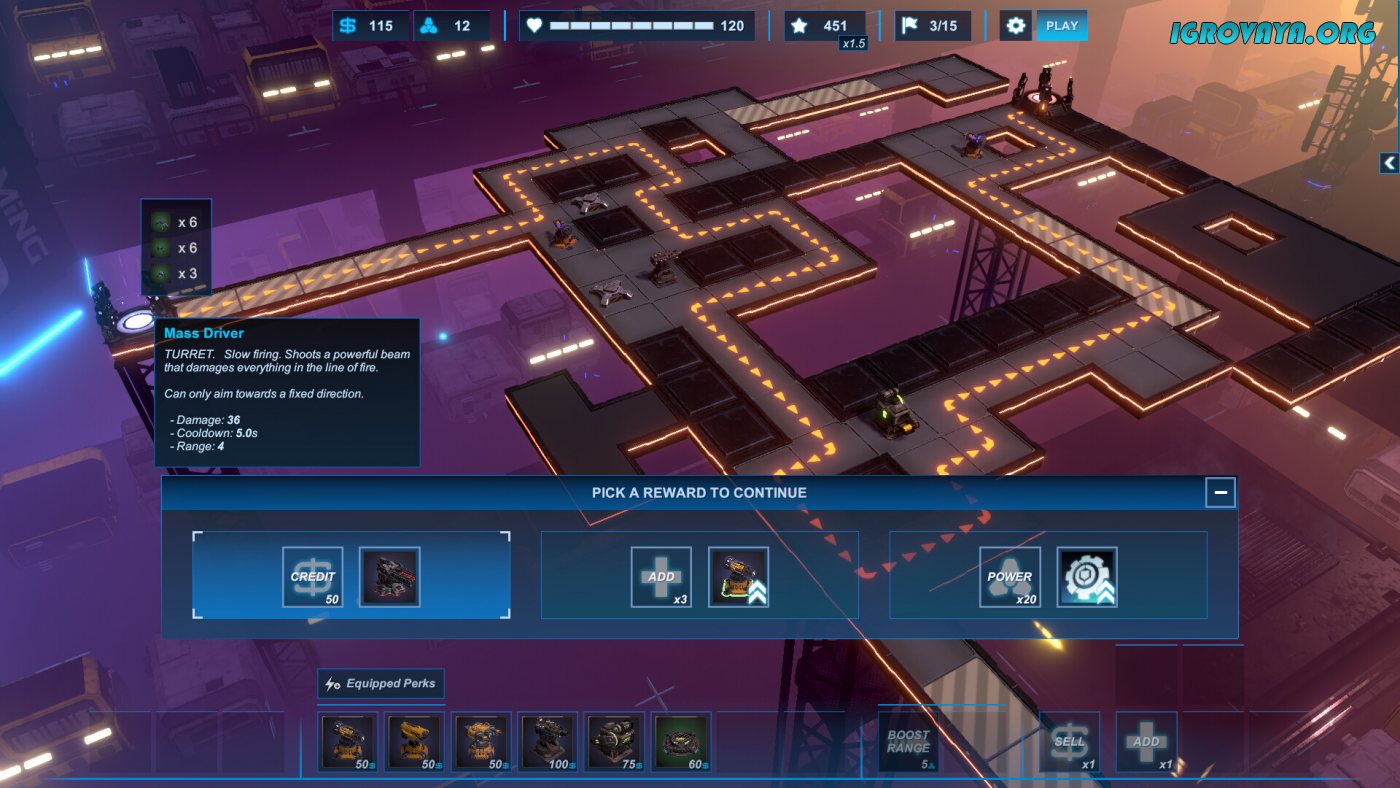This screenshot has height=788, width=1400.
Task: Click the ADD x1 button in bottom bar
Action: click(1146, 742)
